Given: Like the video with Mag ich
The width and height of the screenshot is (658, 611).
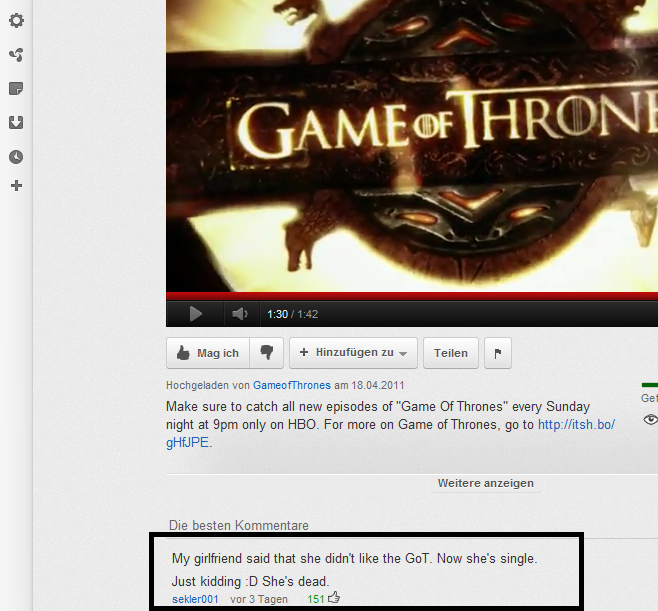Looking at the screenshot, I should pos(208,353).
